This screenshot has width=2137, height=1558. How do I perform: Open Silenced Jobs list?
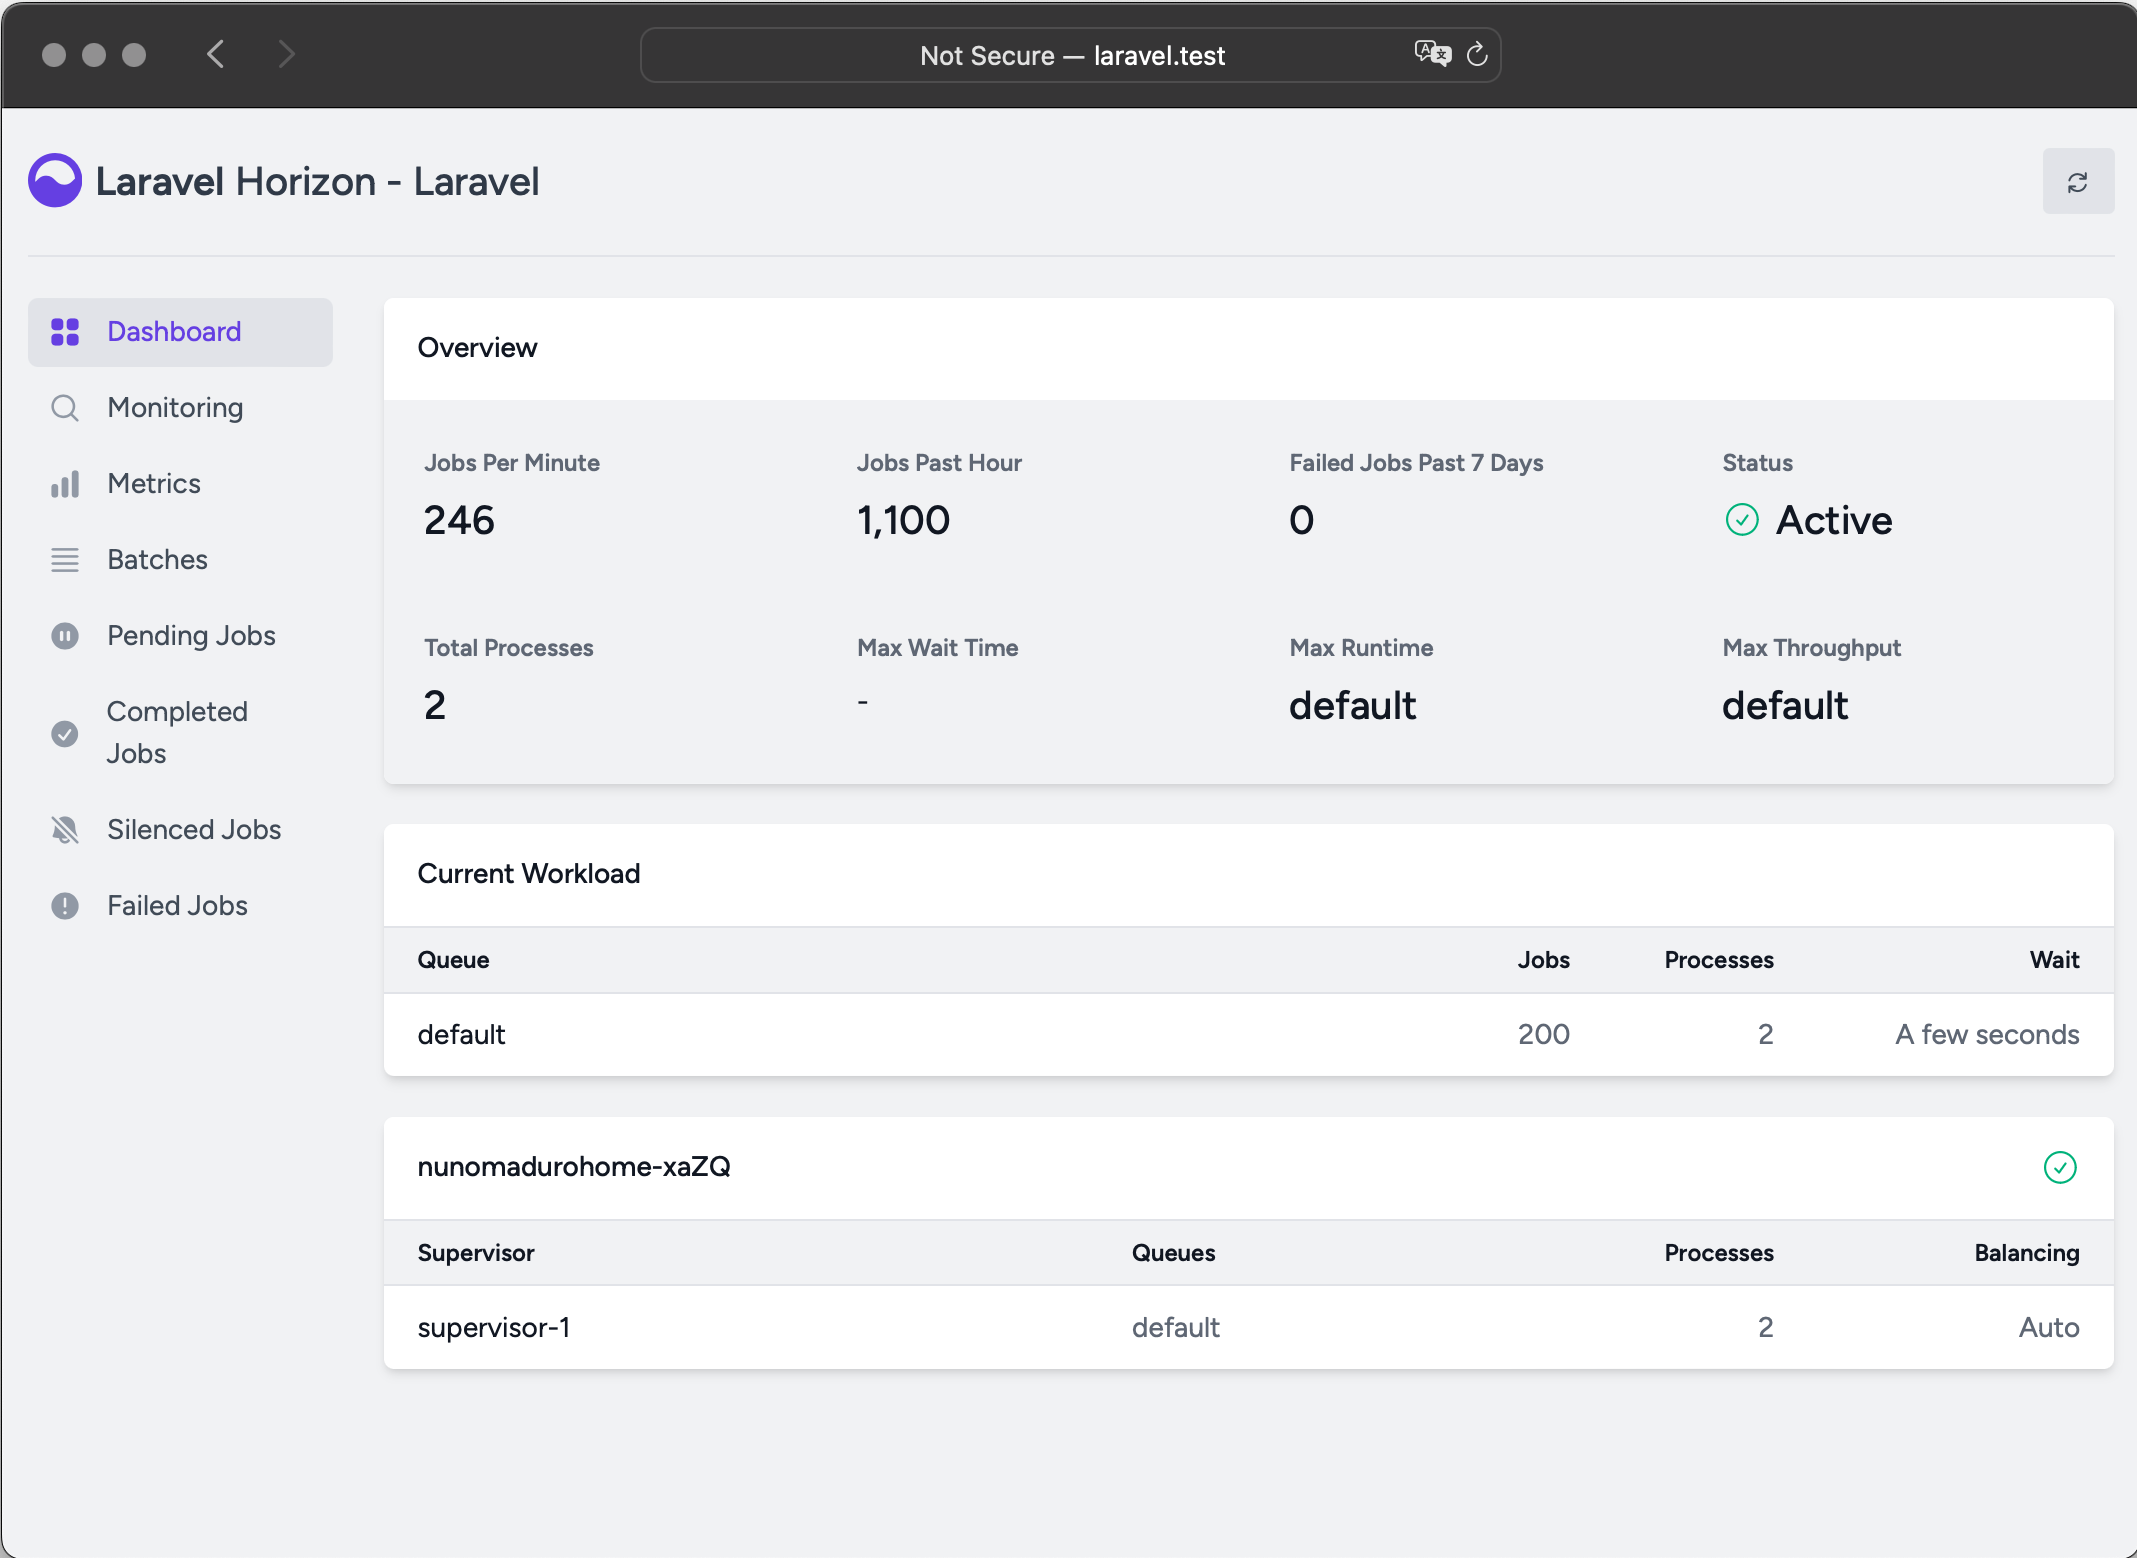click(x=180, y=830)
